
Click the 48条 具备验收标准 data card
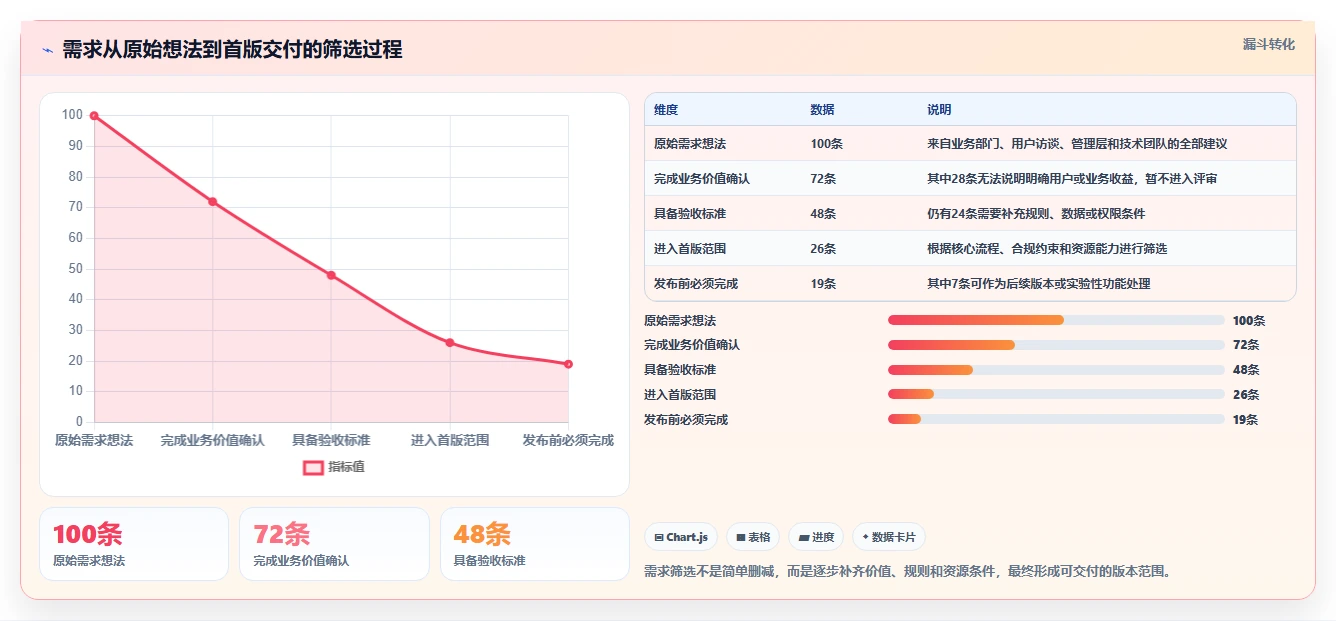(x=535, y=544)
